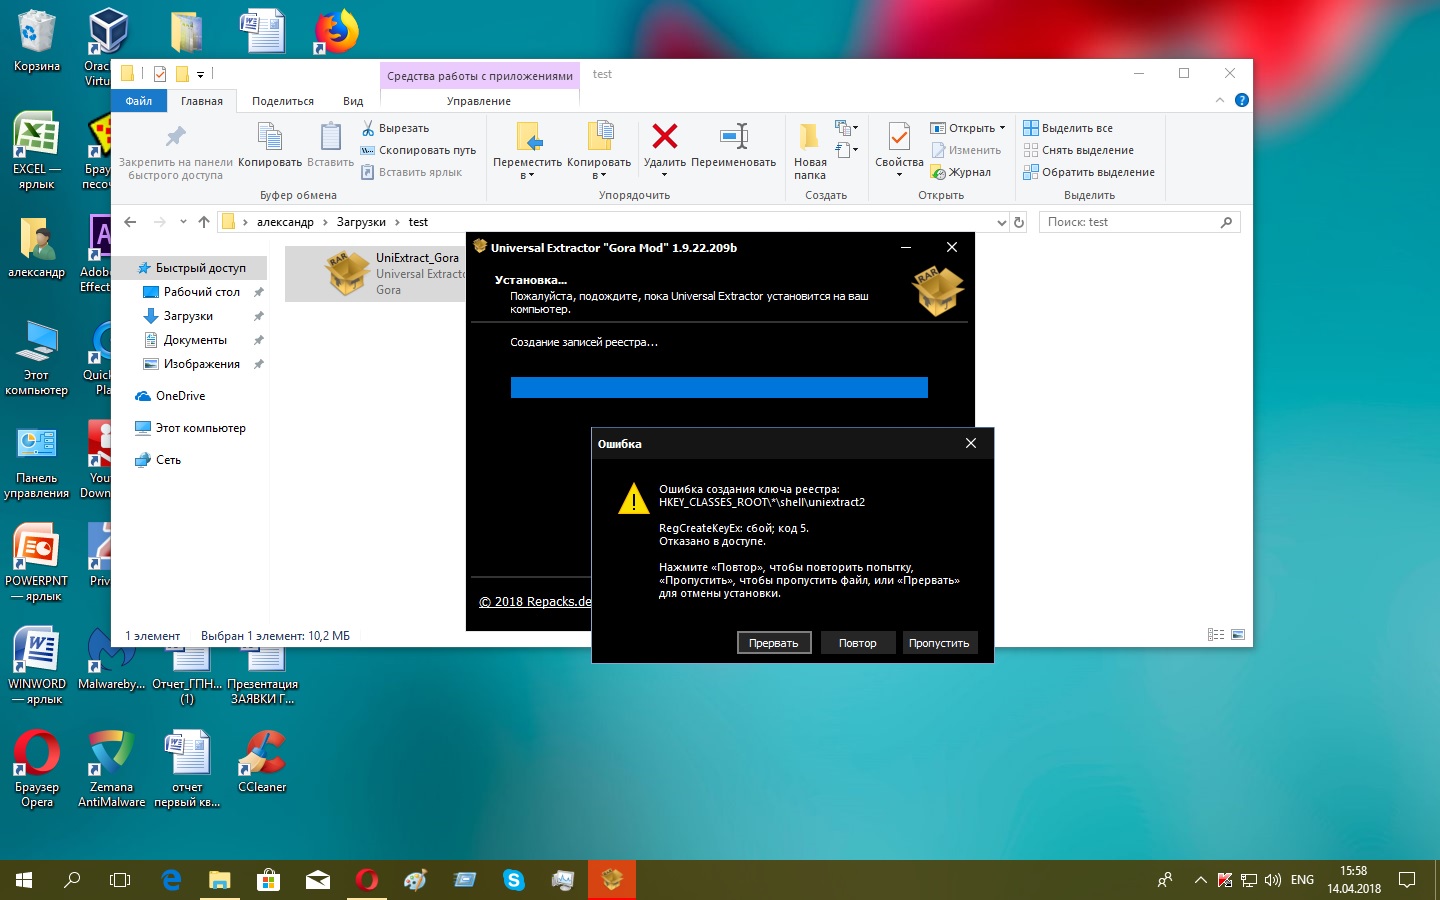Click the search field (Поиск: test)
The height and width of the screenshot is (900, 1440).
click(1130, 222)
